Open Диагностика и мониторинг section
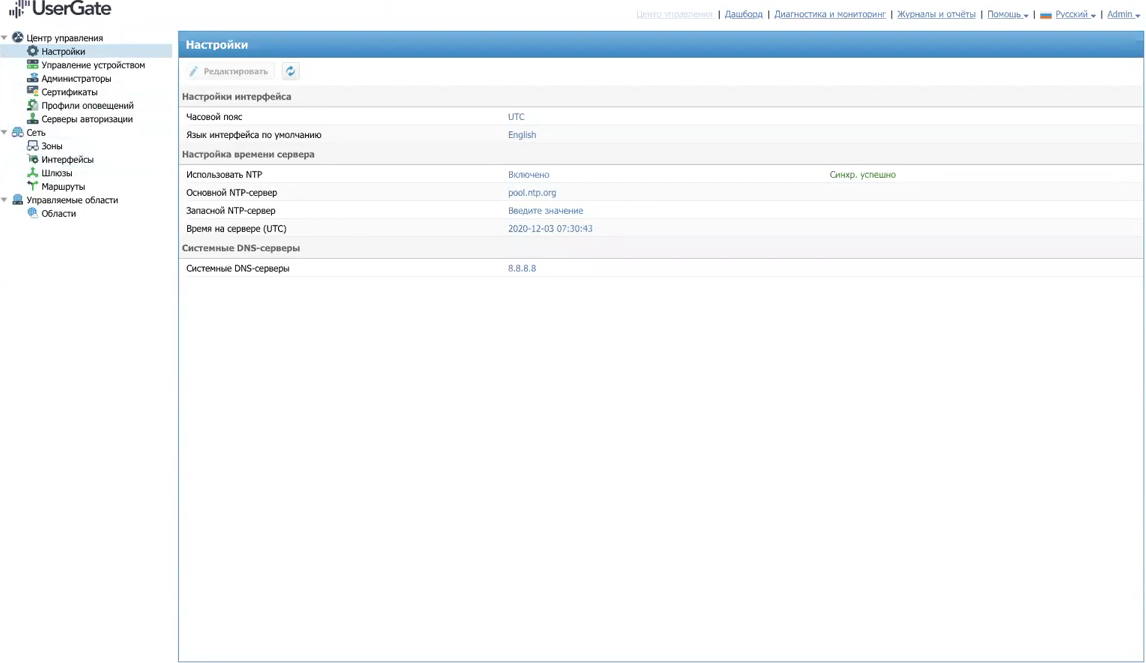Screen dimensions: 1146x663 (830, 15)
